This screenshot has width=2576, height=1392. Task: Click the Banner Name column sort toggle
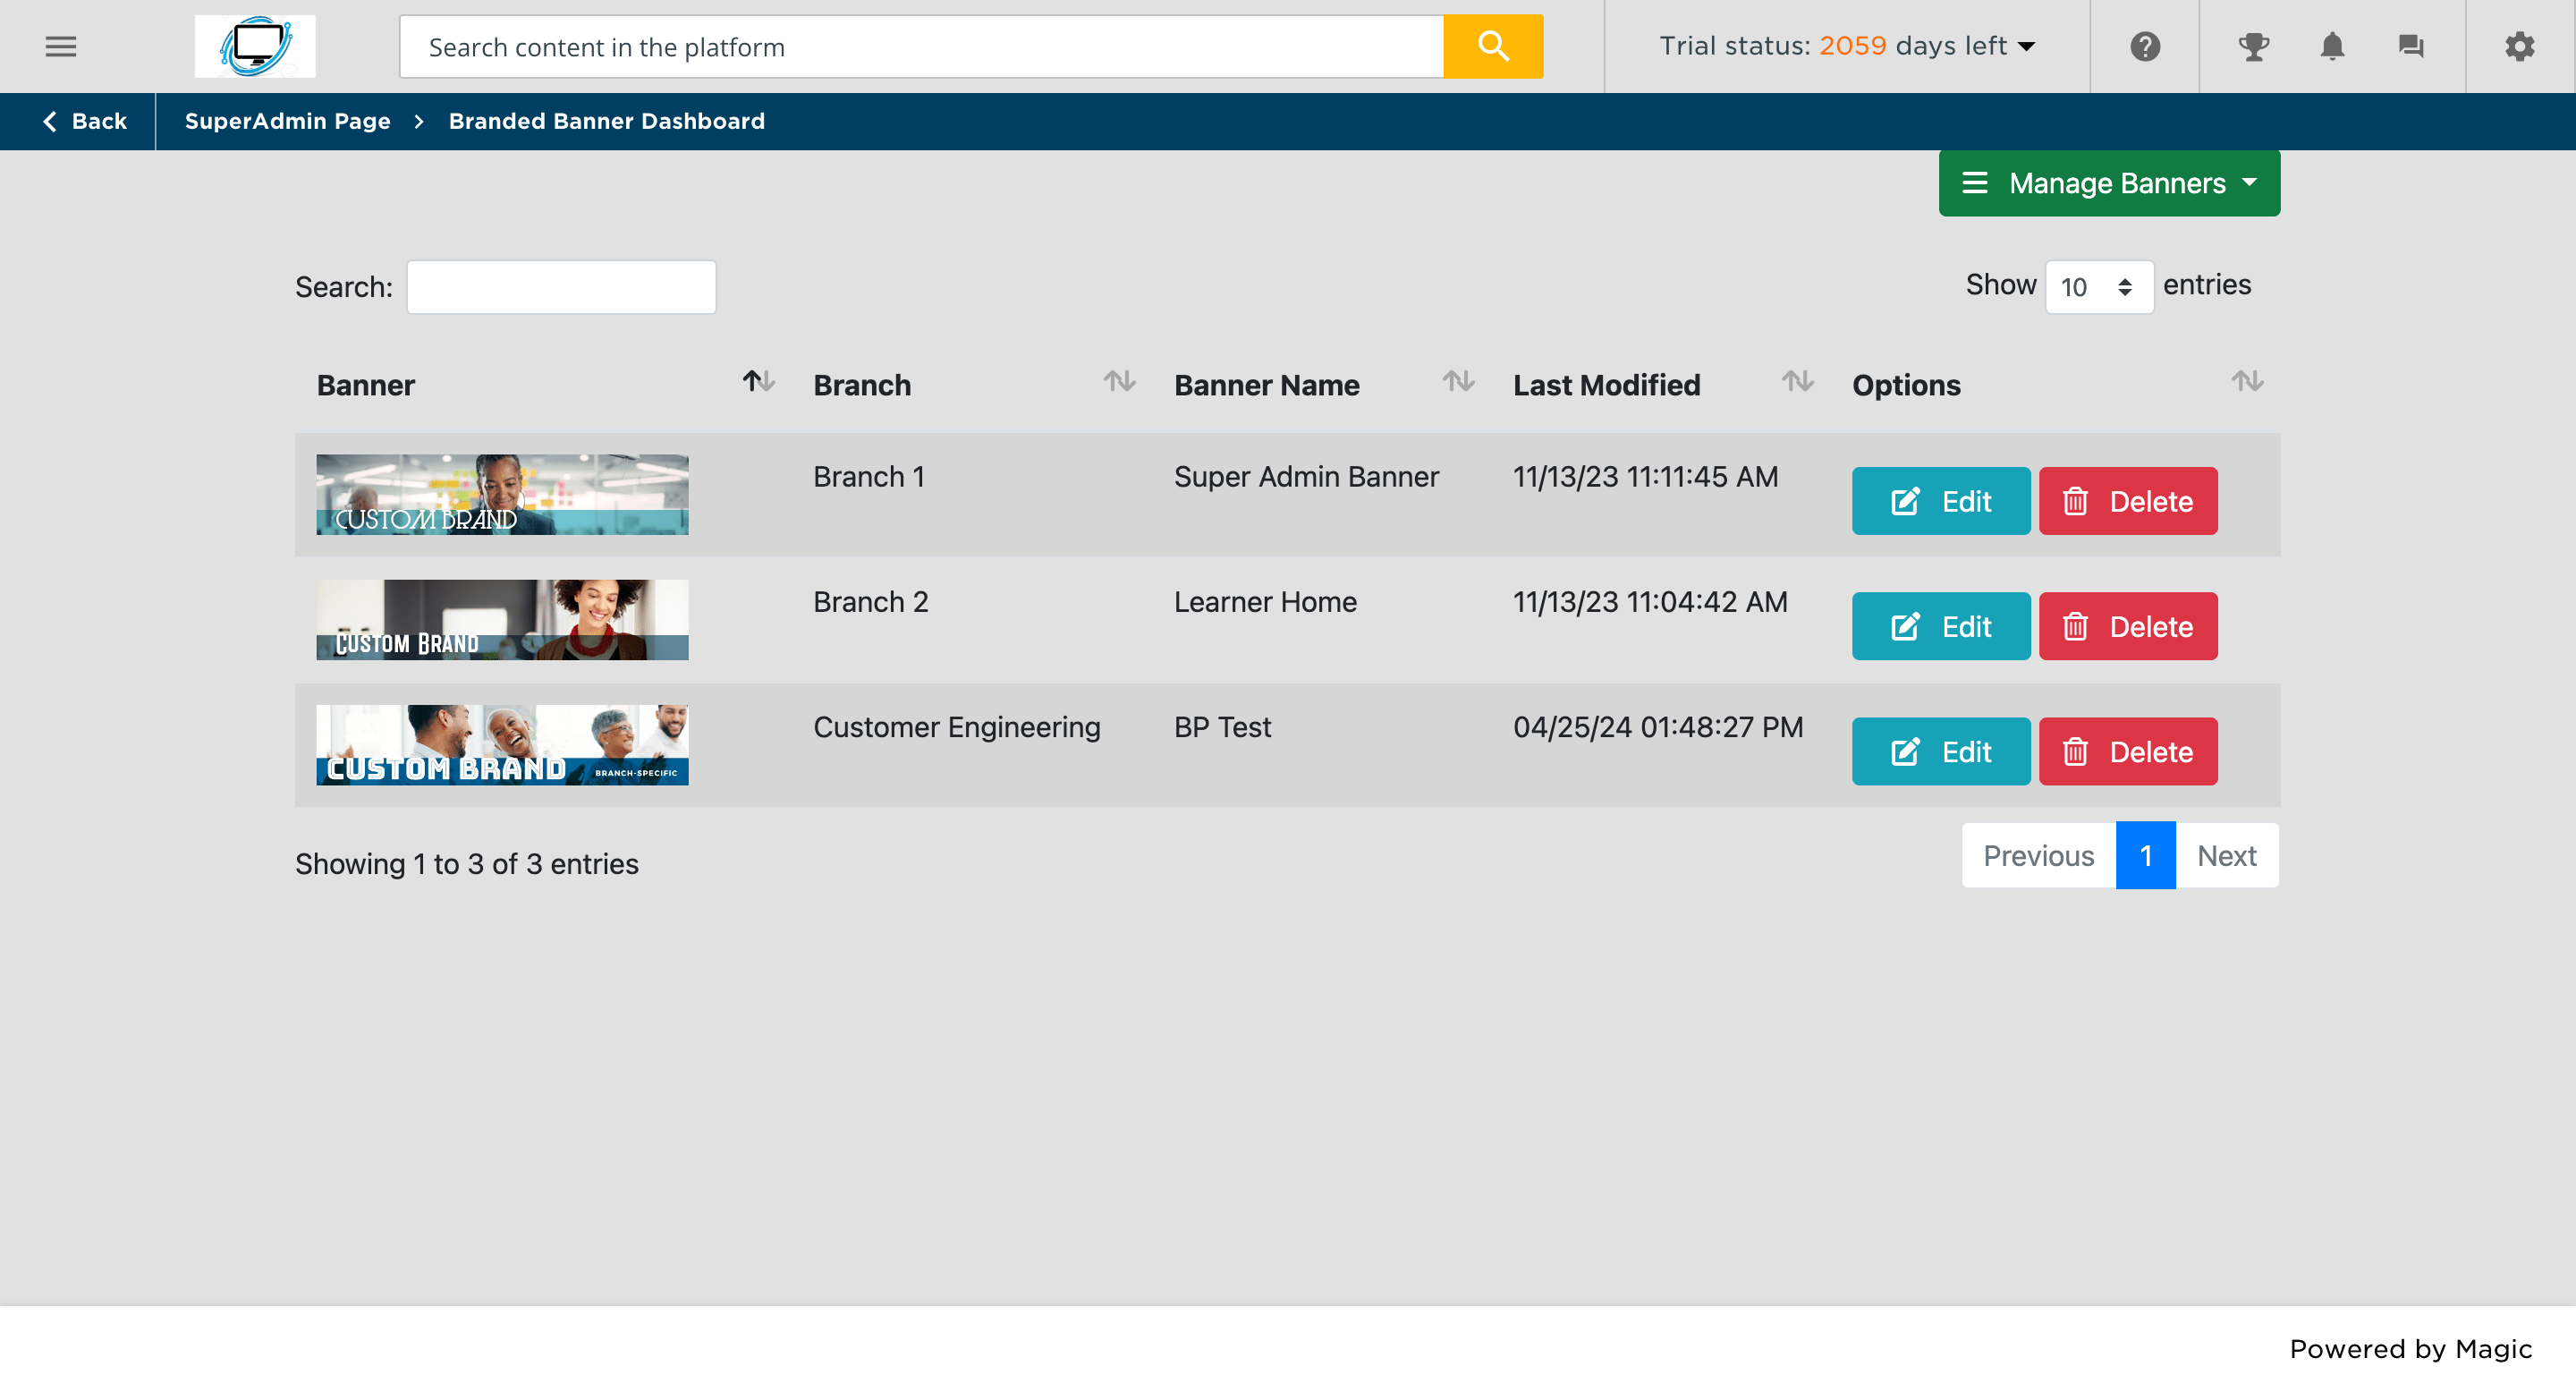coord(1459,382)
